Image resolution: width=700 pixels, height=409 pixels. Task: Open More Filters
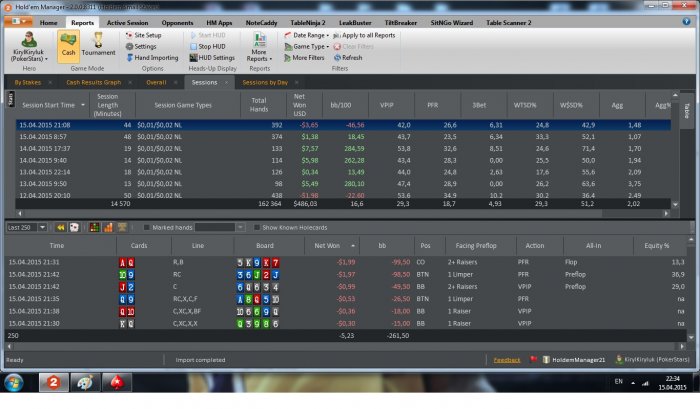[304, 58]
